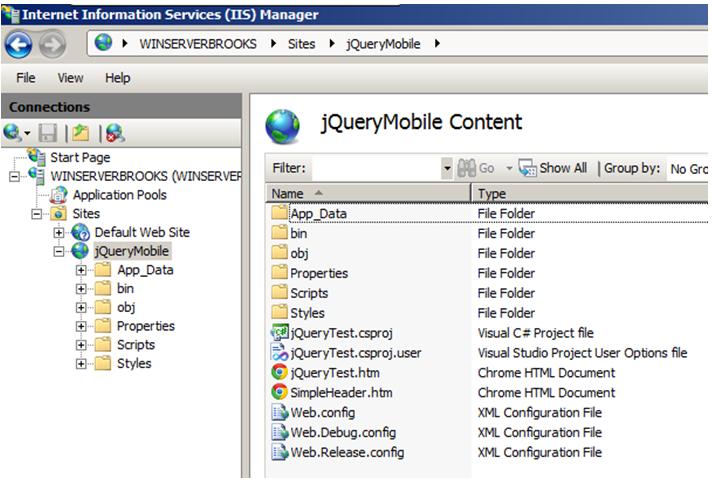Click the App_Data folder icon in content list
Viewport: 713px width, 496px height.
[279, 212]
